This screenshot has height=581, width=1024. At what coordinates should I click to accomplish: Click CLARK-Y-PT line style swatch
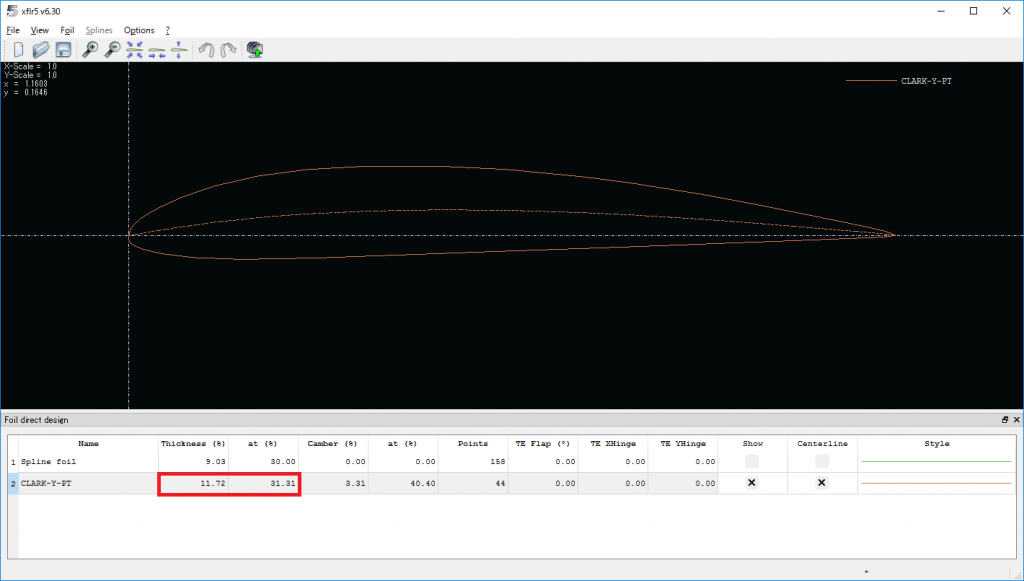coord(936,483)
